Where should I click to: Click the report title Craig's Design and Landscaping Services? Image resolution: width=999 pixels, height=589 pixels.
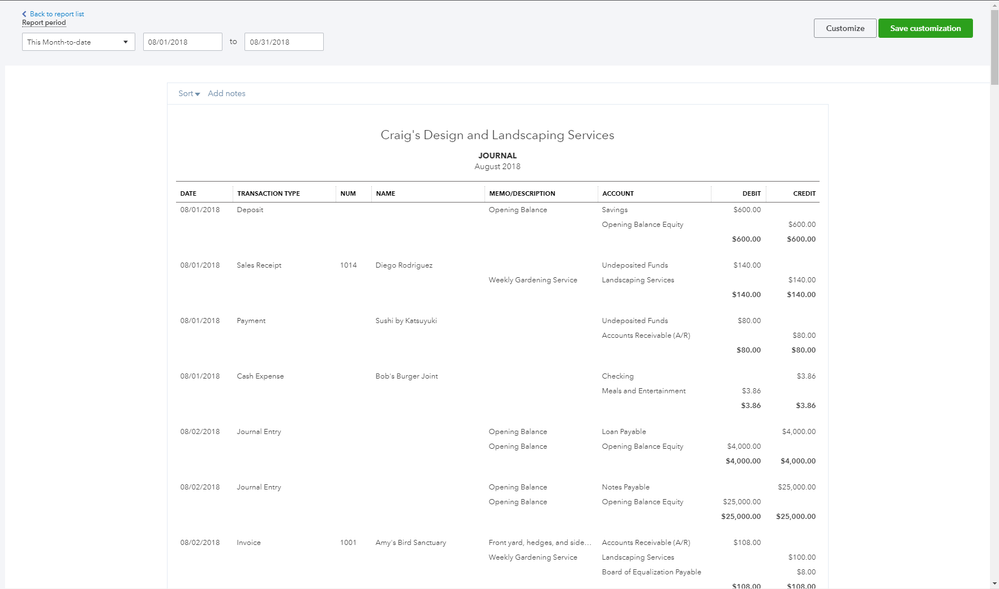(x=497, y=135)
